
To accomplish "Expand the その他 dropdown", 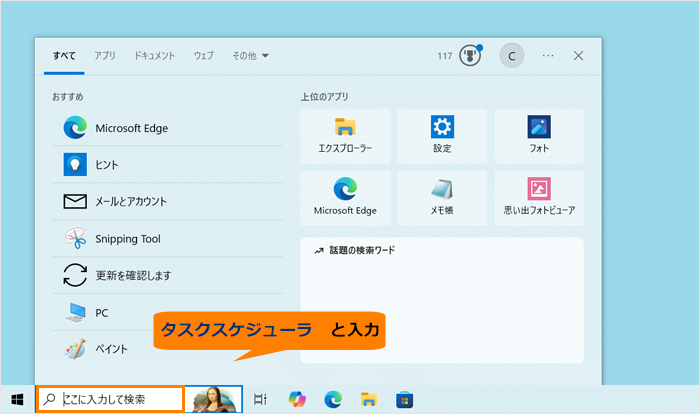I will pos(250,56).
